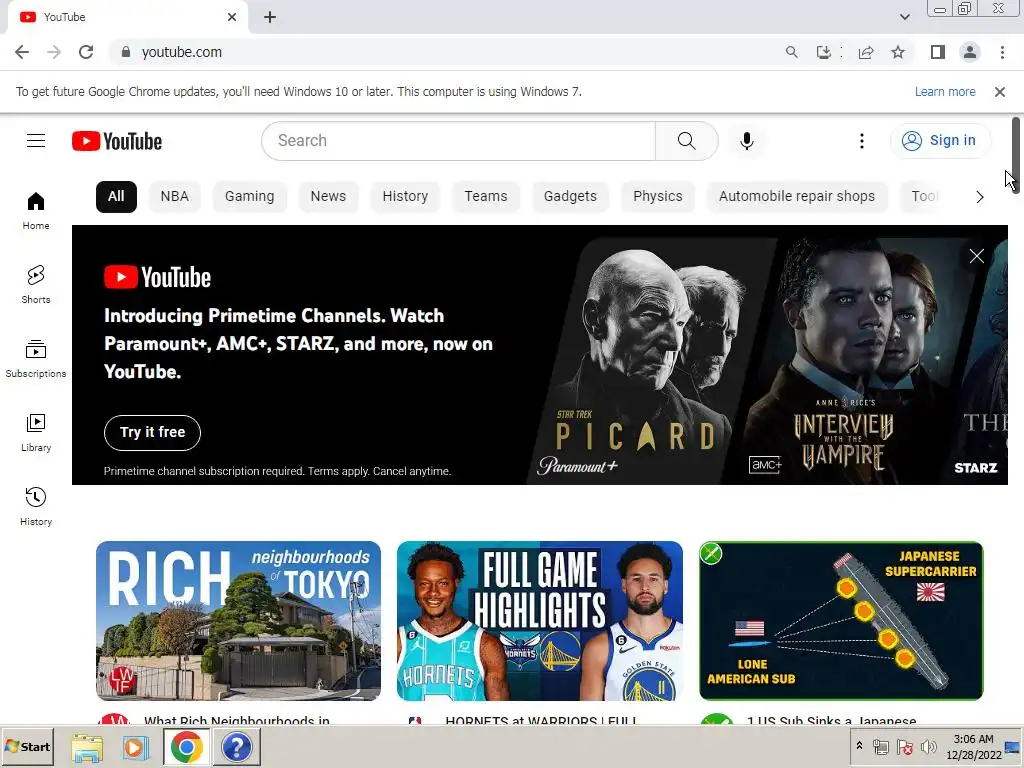Click the magnifier search button
This screenshot has width=1024, height=768.
click(x=686, y=141)
